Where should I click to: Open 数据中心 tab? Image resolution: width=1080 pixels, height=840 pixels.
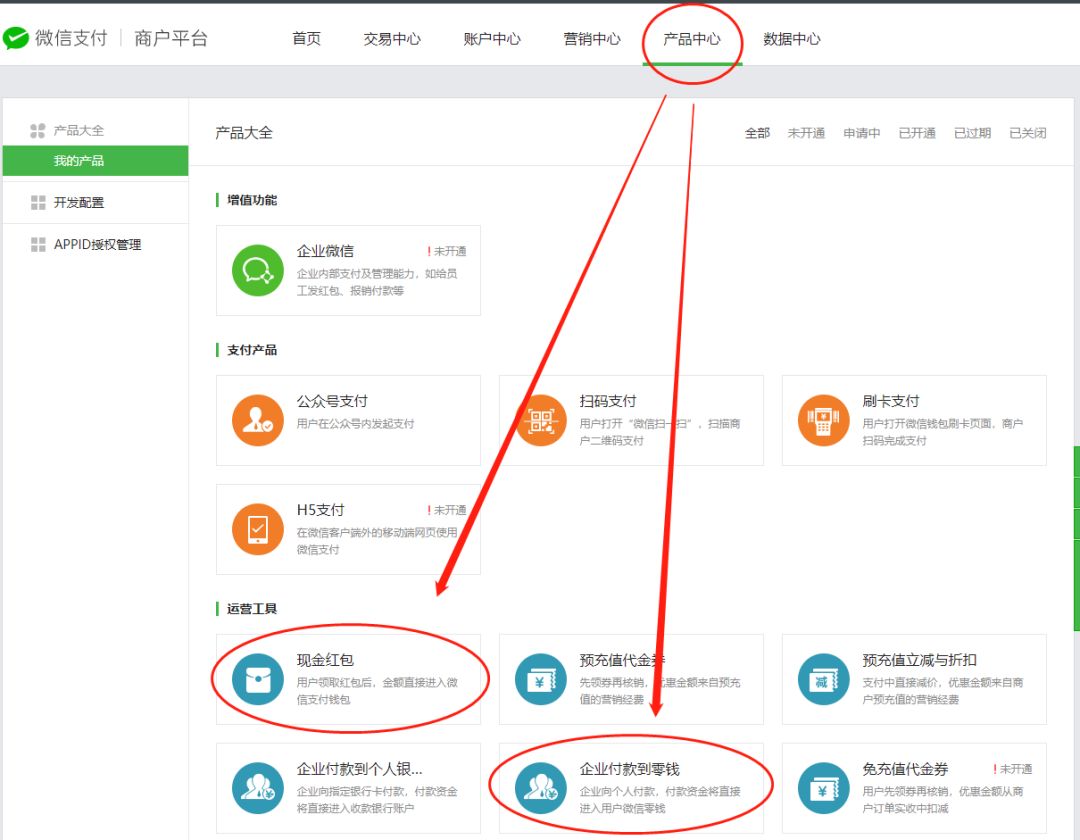pyautogui.click(x=792, y=39)
